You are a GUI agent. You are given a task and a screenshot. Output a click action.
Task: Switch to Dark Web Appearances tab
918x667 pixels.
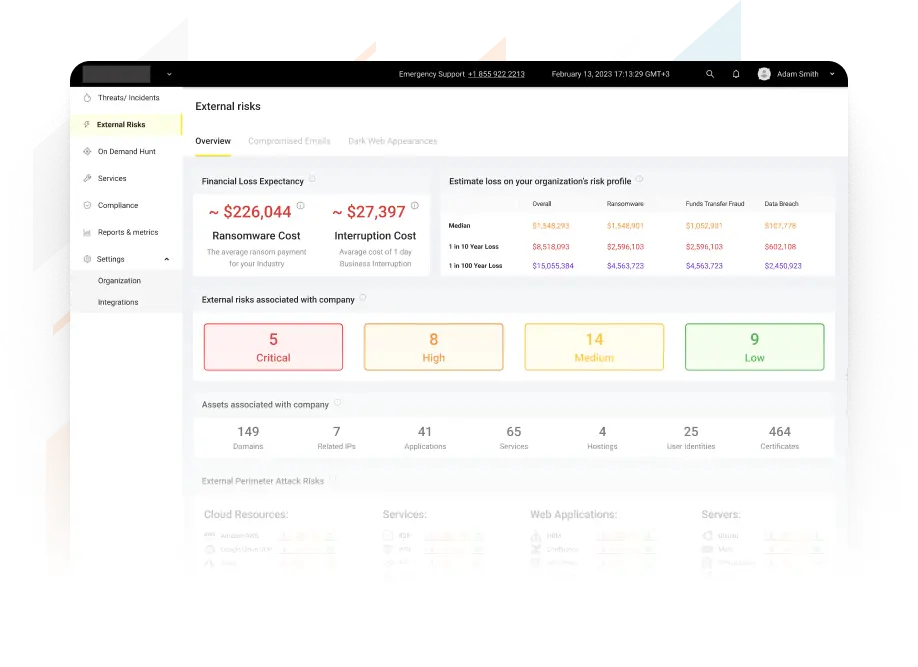click(x=393, y=141)
